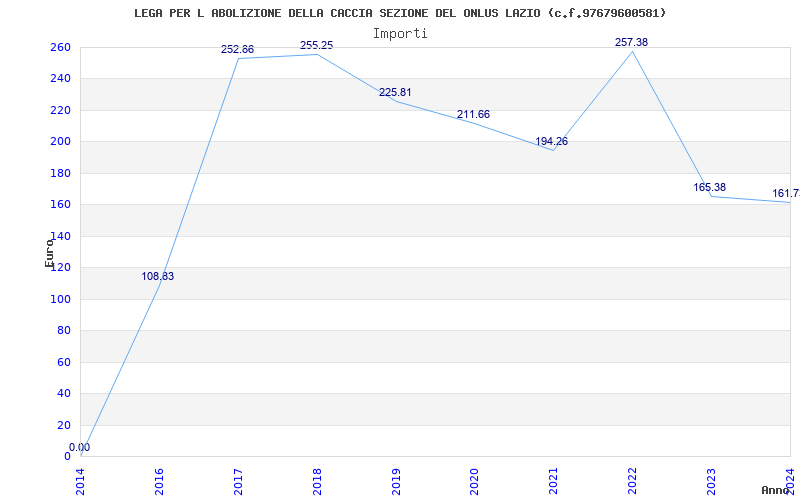The image size is (800, 500).
Task: Click the 20 y-axis tick label
Action: [x=63, y=425]
